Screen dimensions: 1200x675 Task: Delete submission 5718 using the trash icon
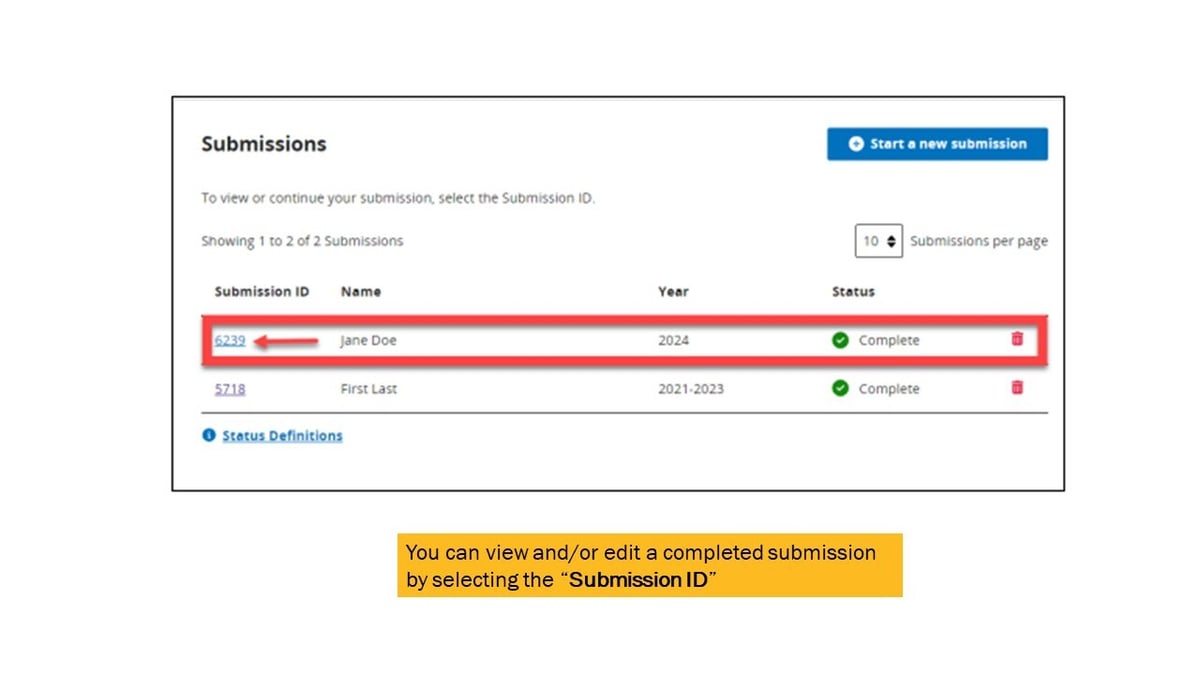[1018, 388]
